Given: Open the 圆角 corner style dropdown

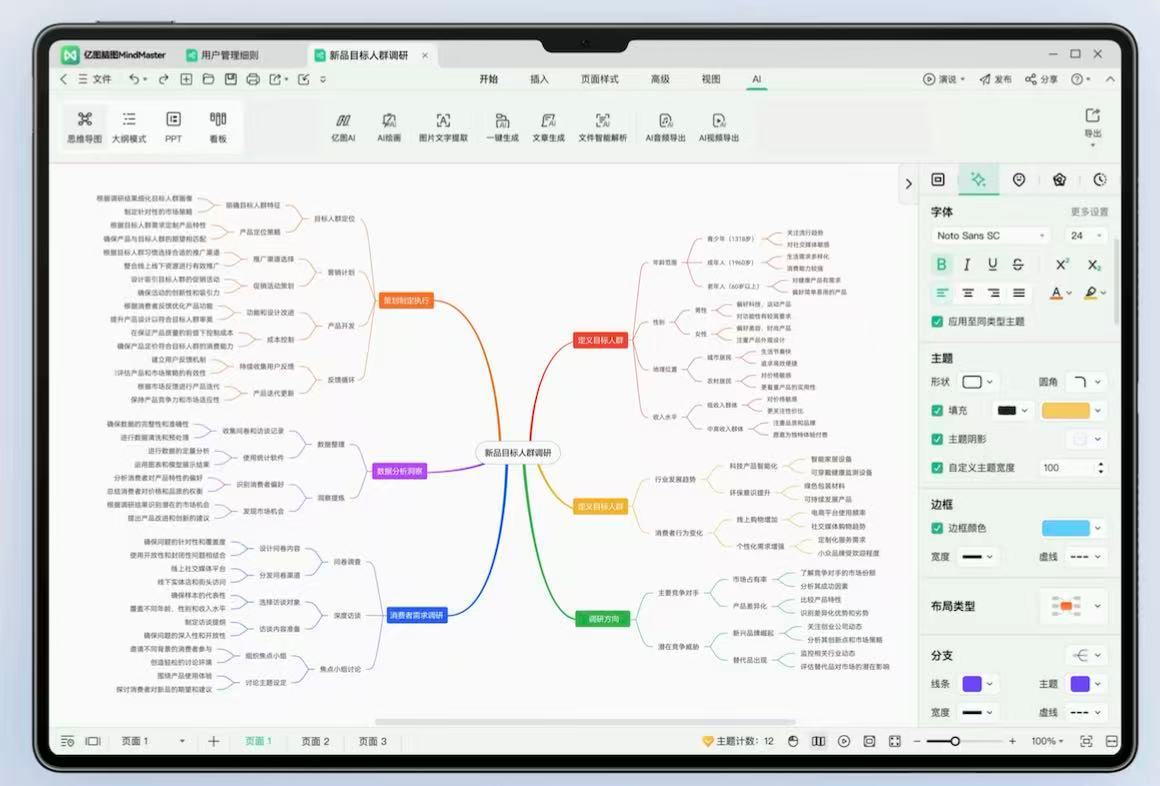Looking at the screenshot, I should (1087, 382).
